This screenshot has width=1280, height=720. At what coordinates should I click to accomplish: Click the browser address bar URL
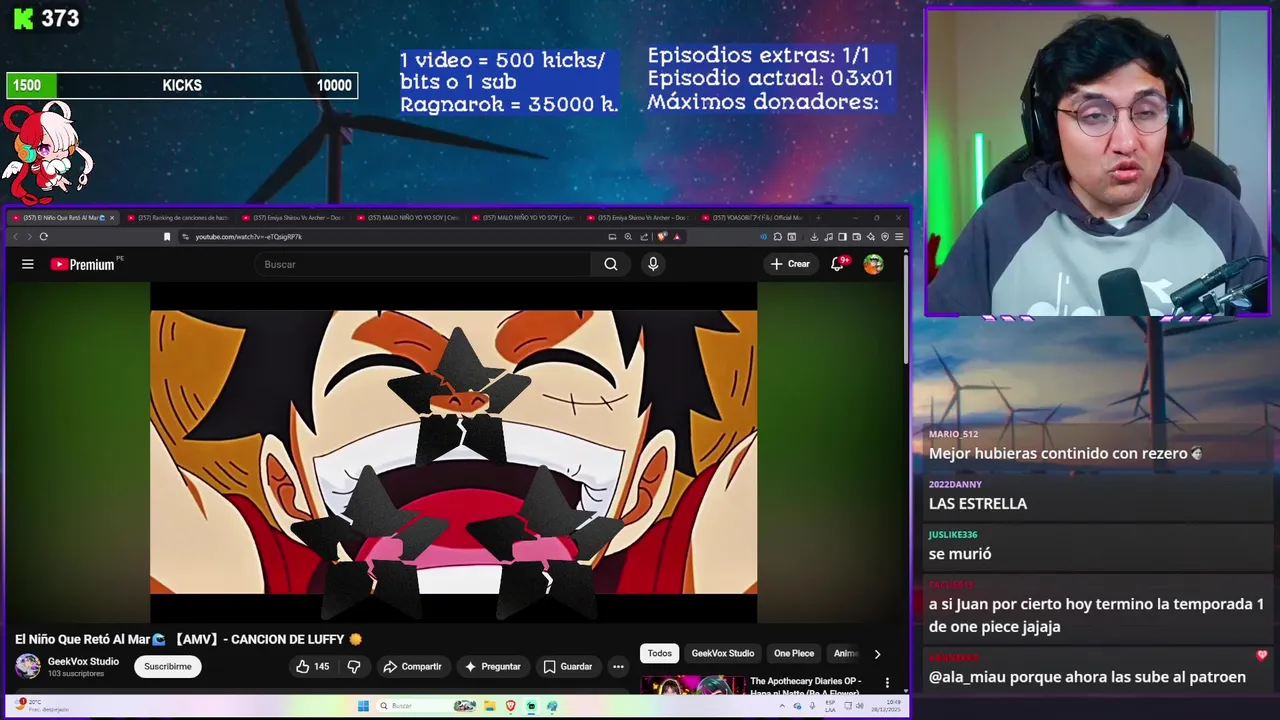tap(249, 237)
